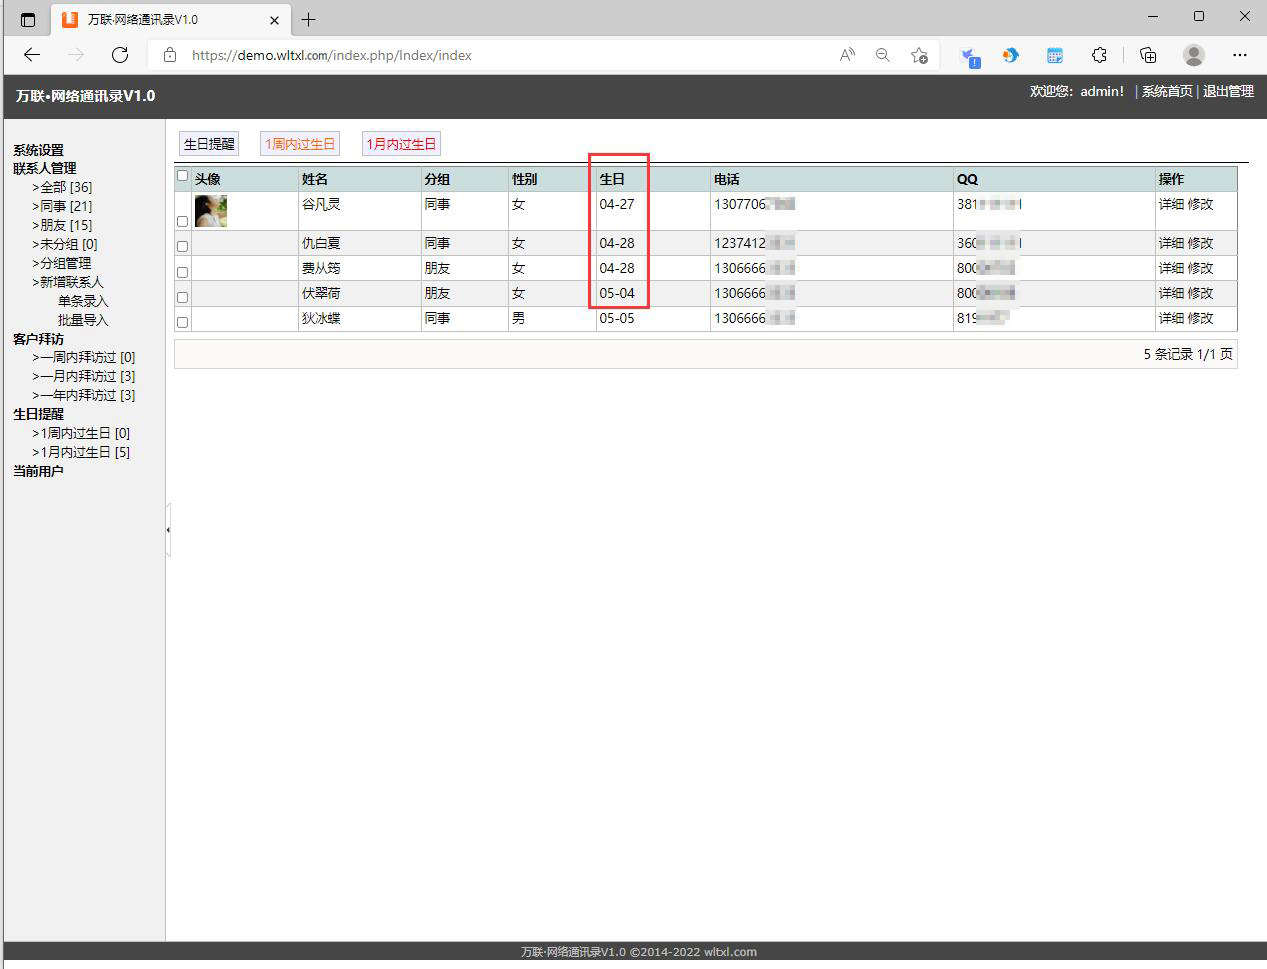The height and width of the screenshot is (969, 1267).
Task: Open 系统设置 in the sidebar
Action: click(38, 150)
